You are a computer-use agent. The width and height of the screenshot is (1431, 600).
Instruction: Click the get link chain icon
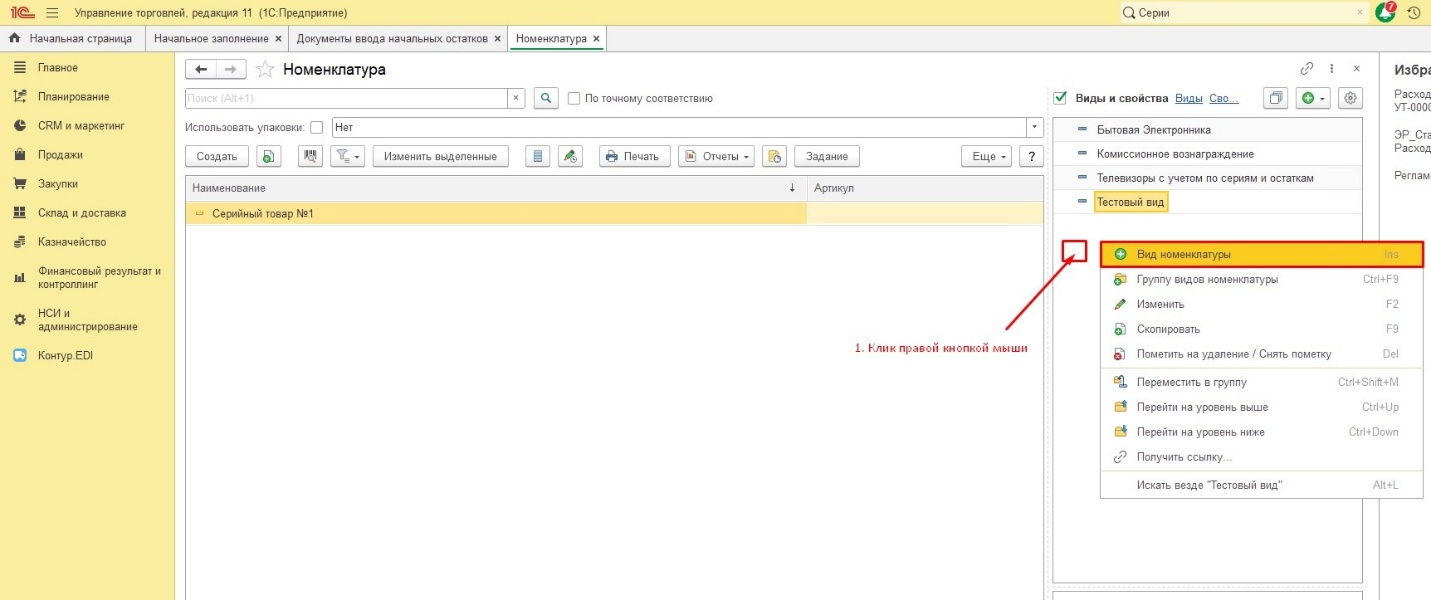coord(1306,69)
